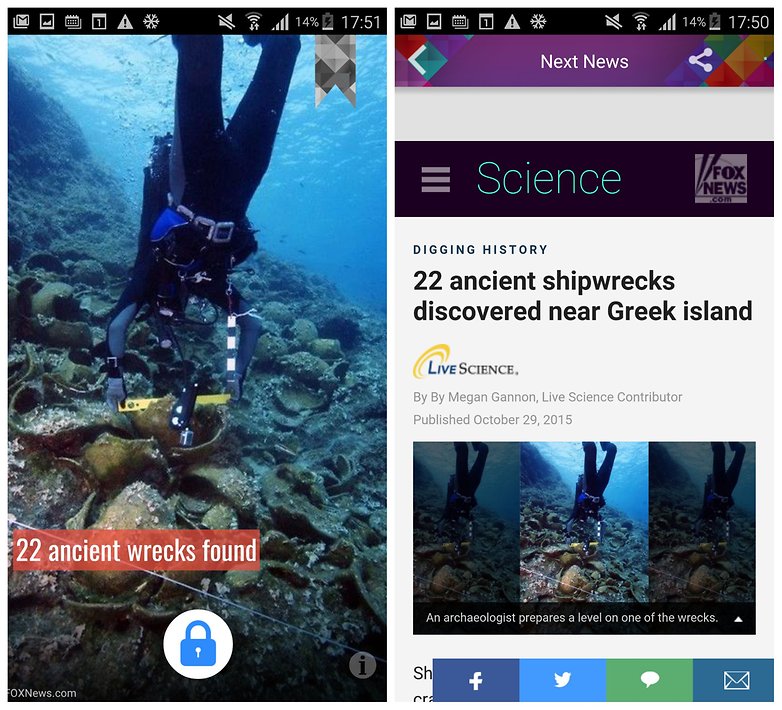This screenshot has width=782, height=710.
Task: Go back with the Next News arrow
Action: 418,60
